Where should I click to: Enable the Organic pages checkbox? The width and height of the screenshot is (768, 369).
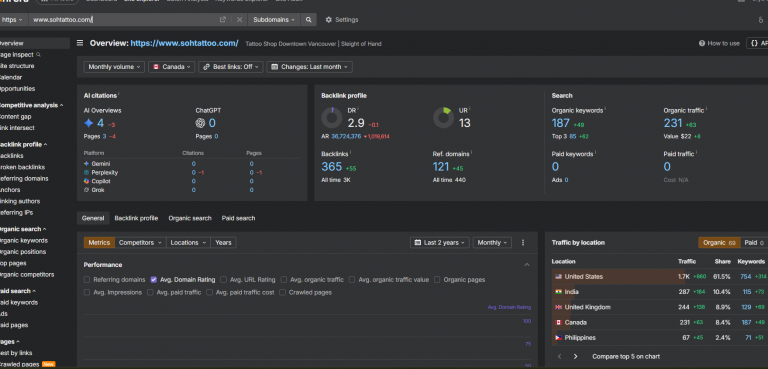[437, 280]
